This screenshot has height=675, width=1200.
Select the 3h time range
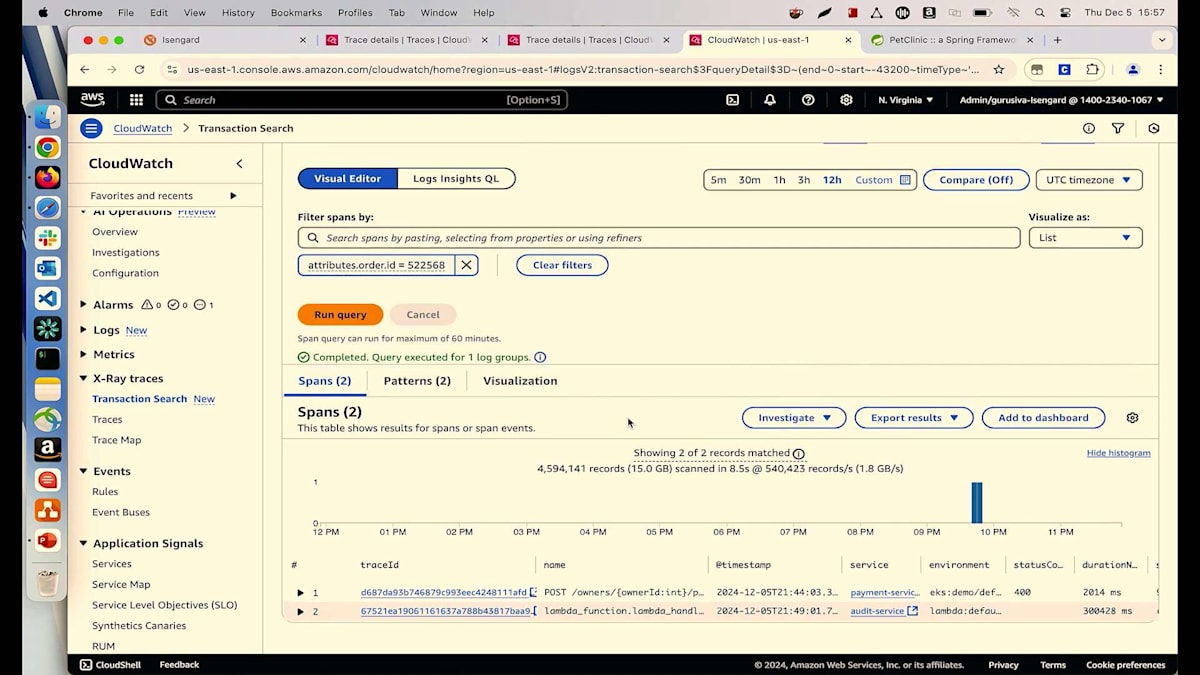pyautogui.click(x=804, y=180)
